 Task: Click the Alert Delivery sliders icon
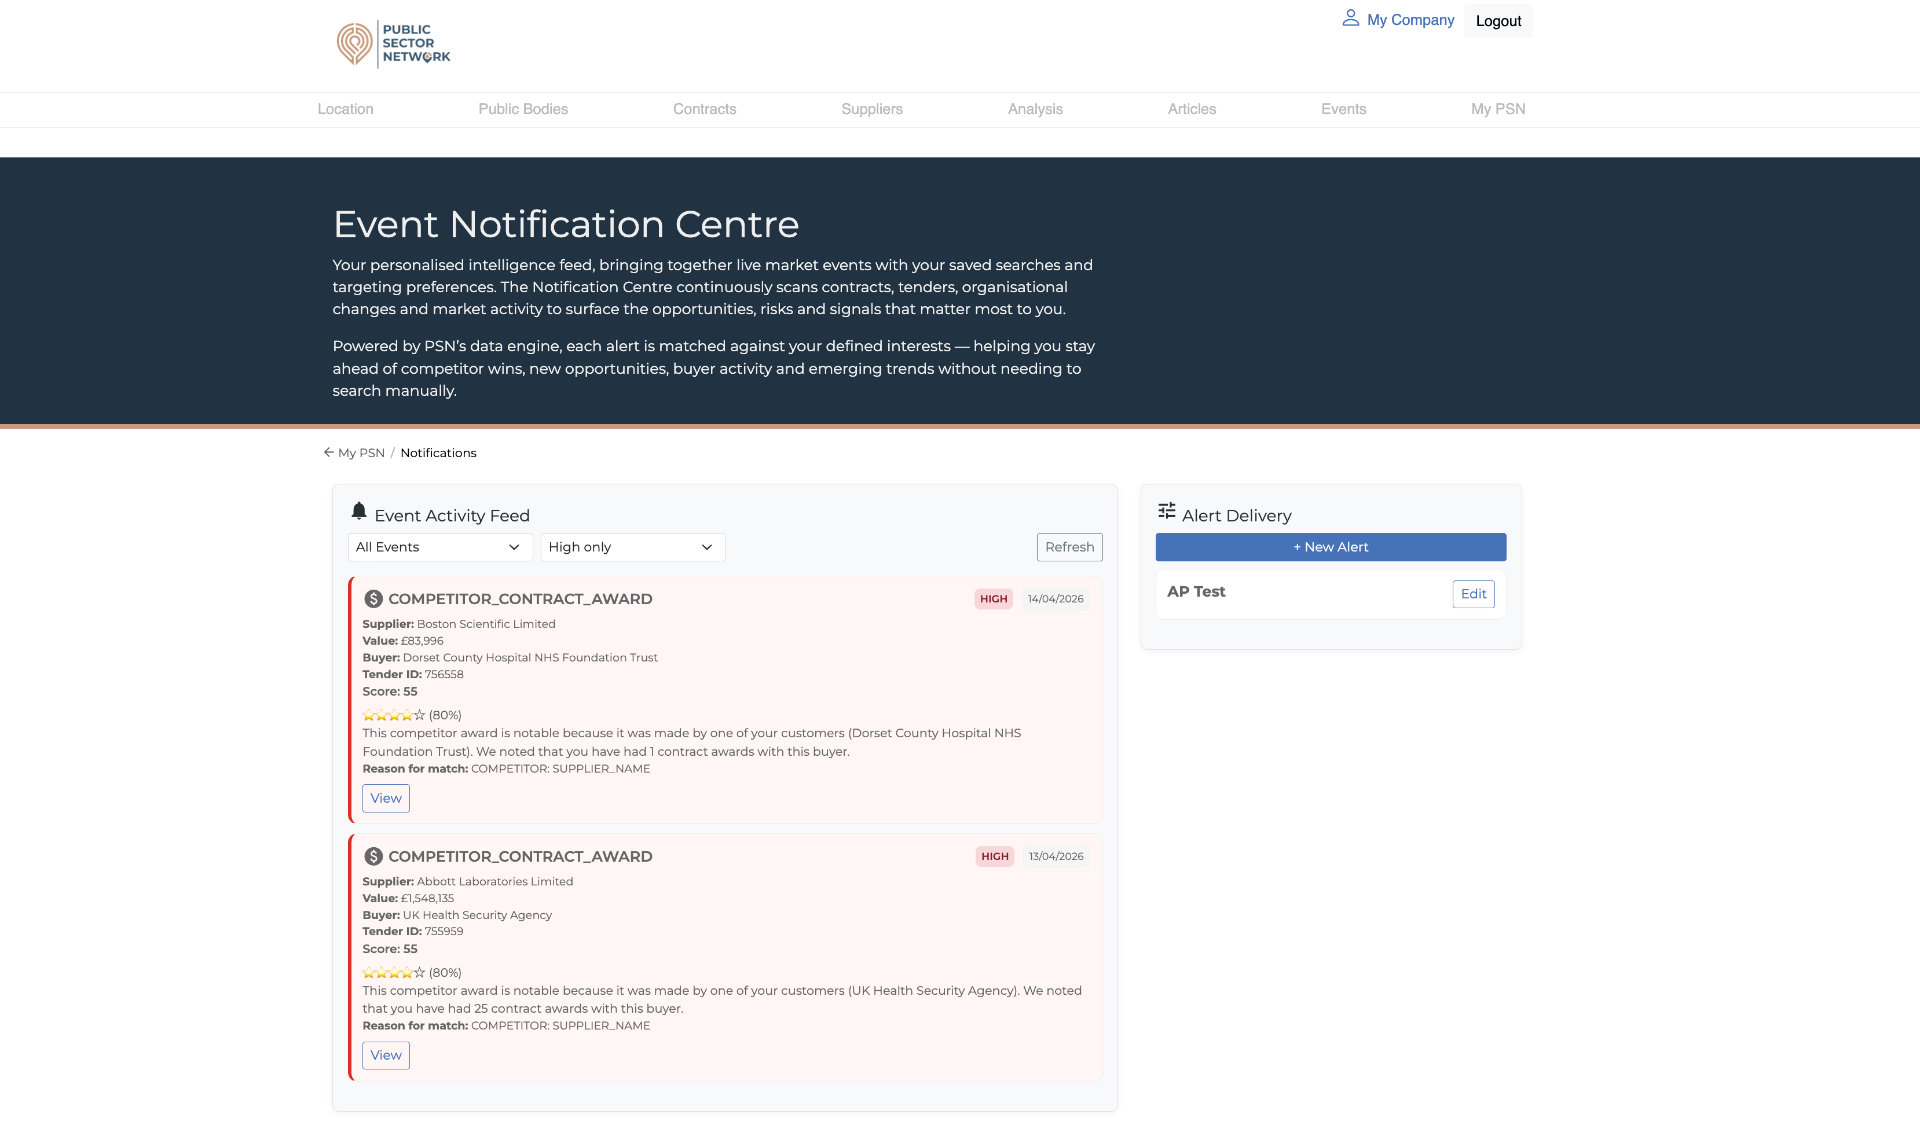point(1167,511)
